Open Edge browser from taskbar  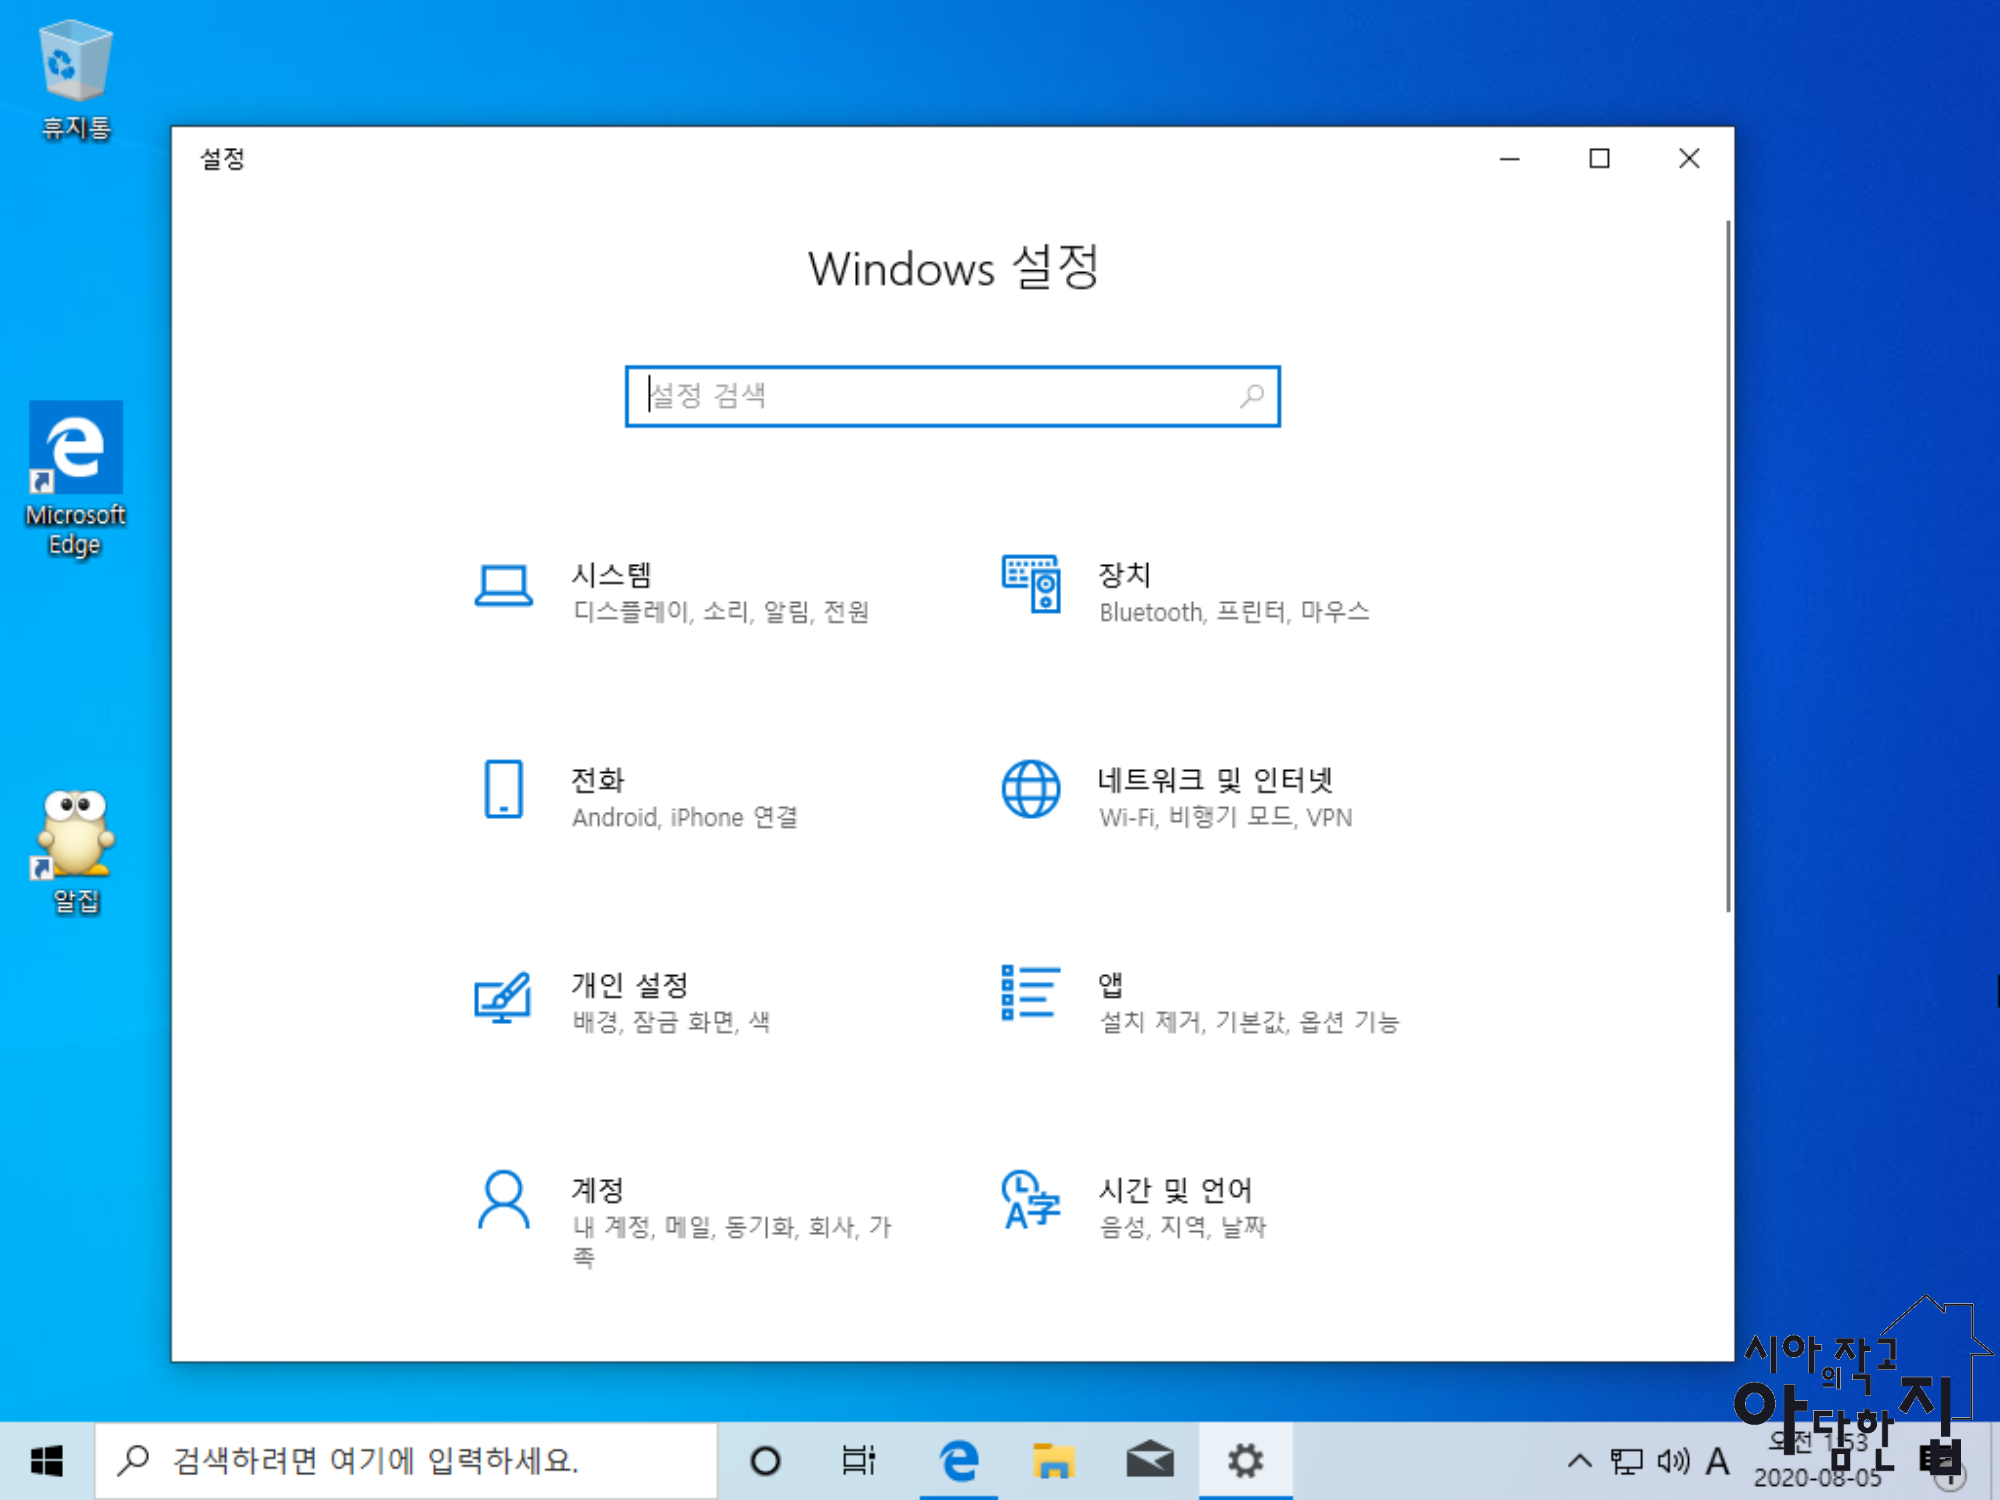pos(958,1461)
